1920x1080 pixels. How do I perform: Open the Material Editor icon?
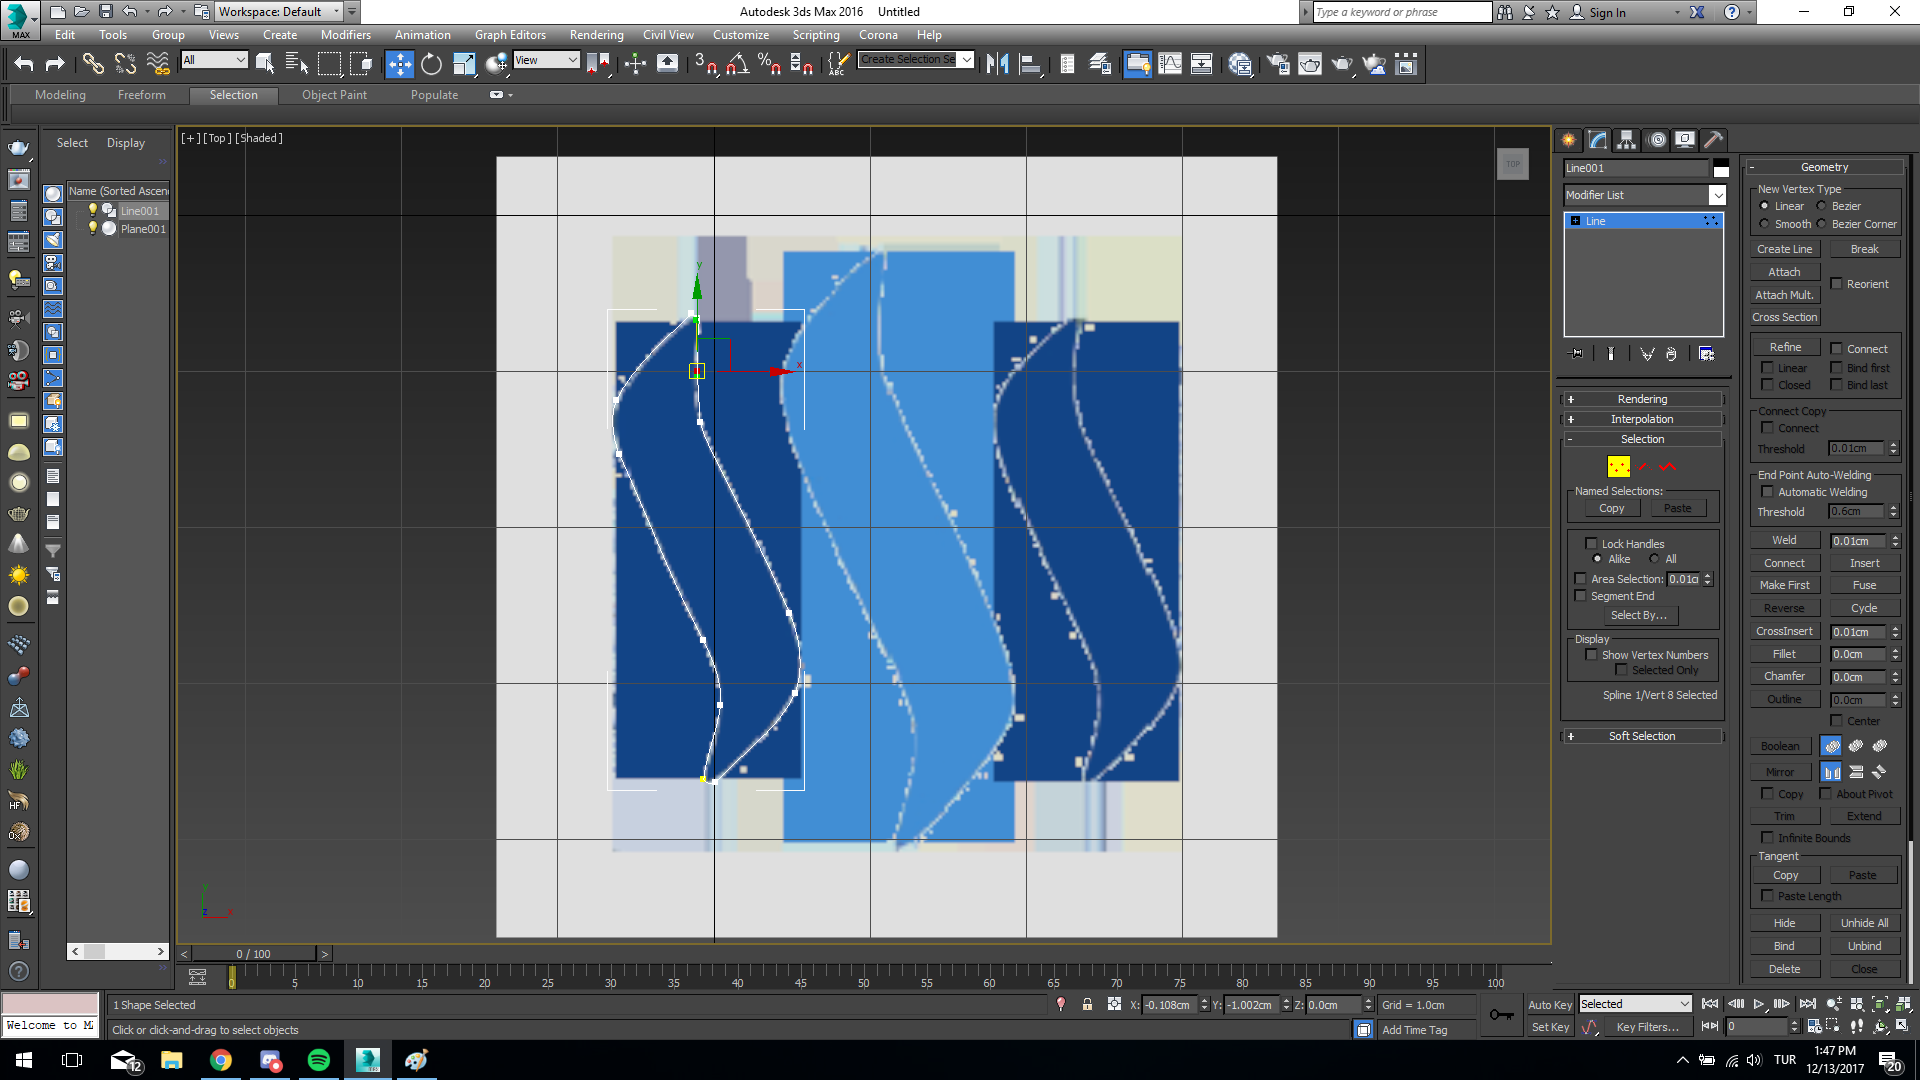(1240, 64)
